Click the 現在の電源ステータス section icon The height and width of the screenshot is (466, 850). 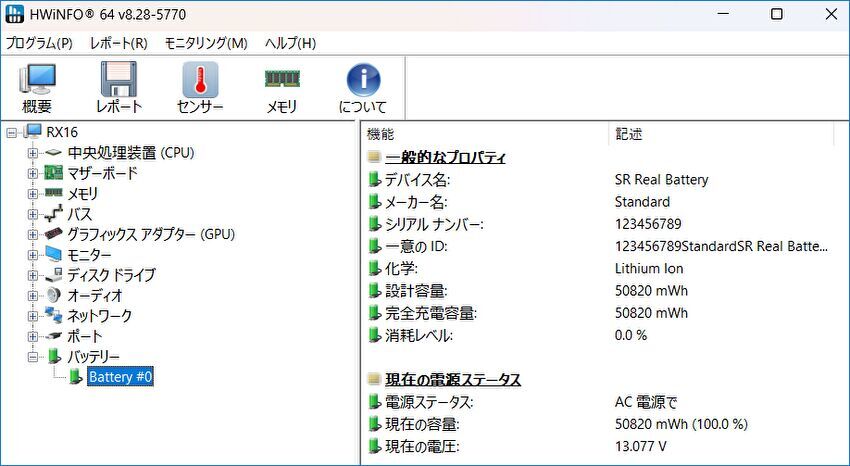[374, 379]
